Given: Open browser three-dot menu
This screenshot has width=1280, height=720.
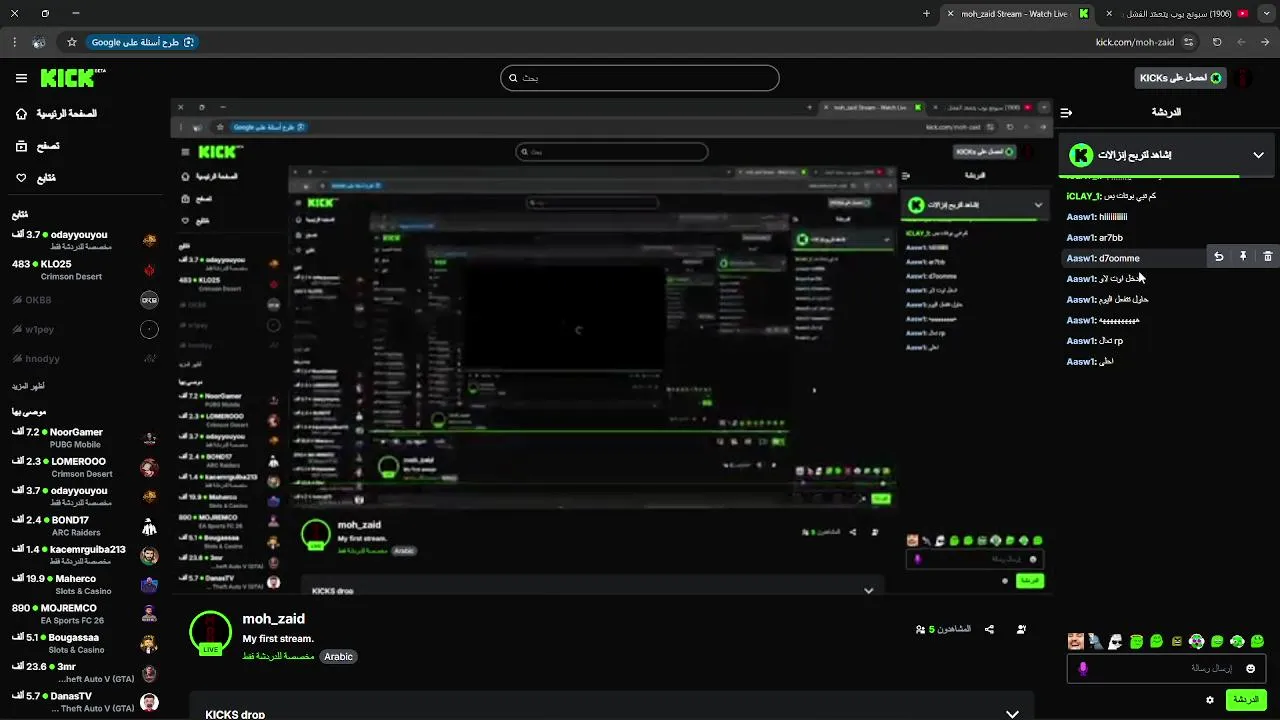Looking at the screenshot, I should 14,42.
